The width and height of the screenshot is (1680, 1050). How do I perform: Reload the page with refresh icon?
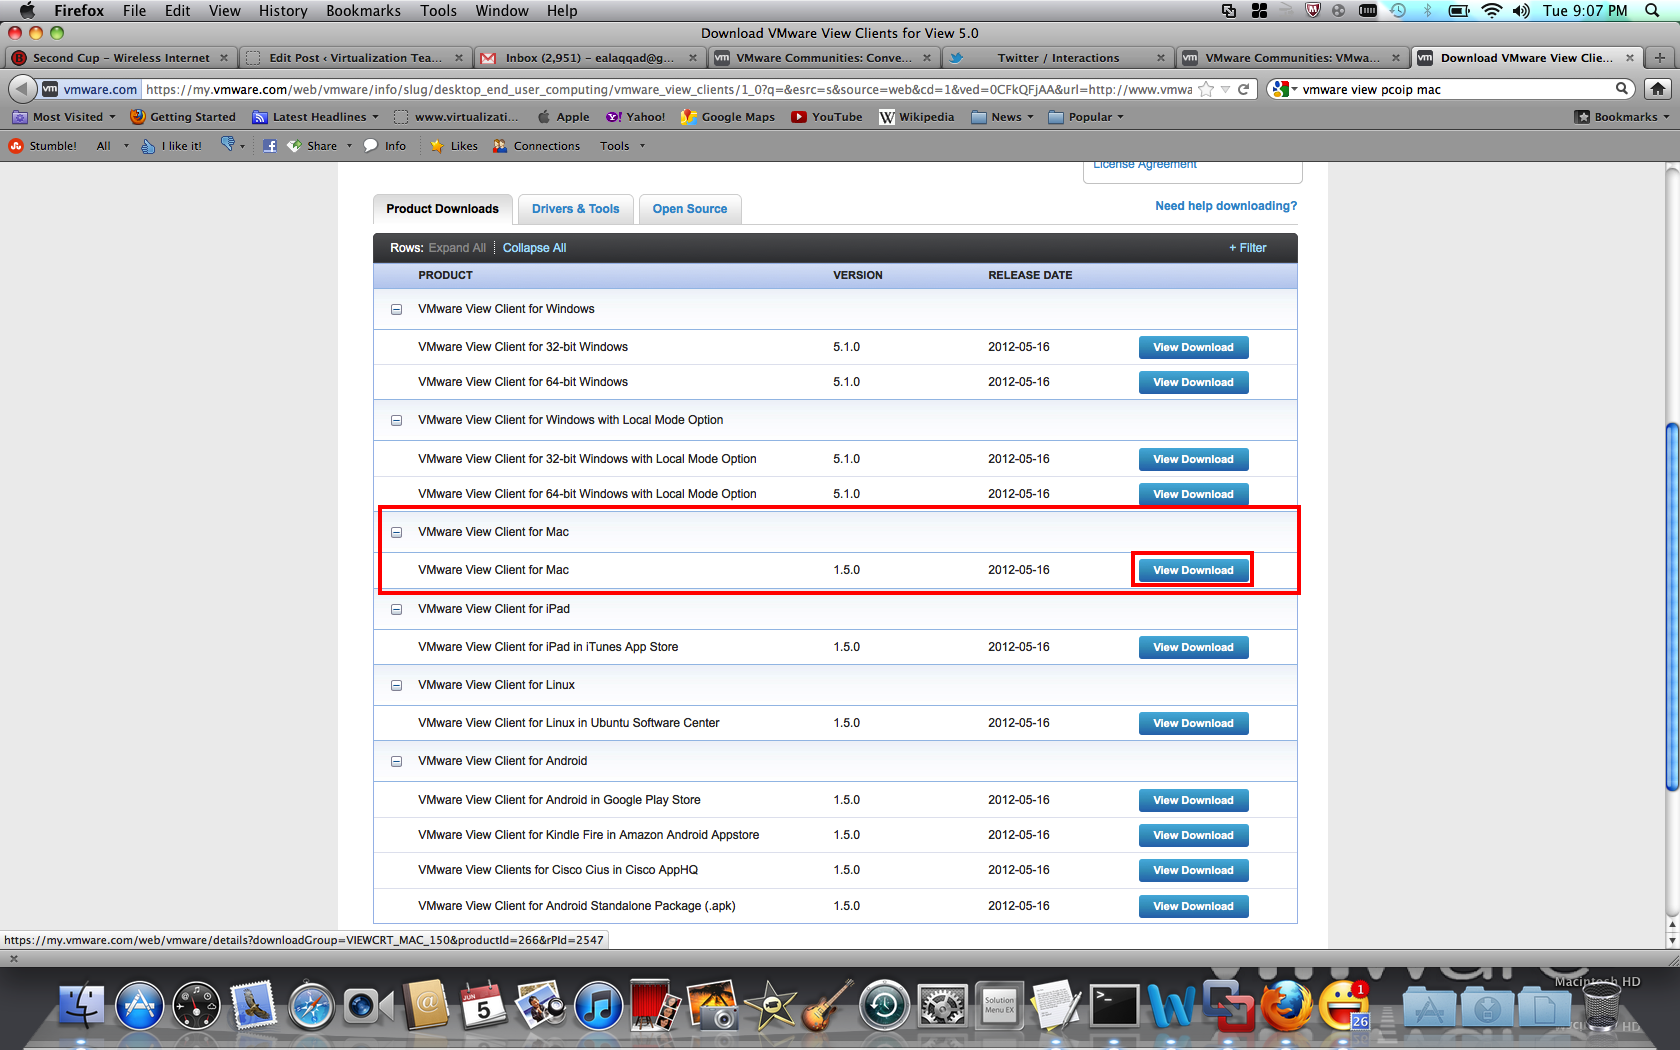pos(1244,89)
